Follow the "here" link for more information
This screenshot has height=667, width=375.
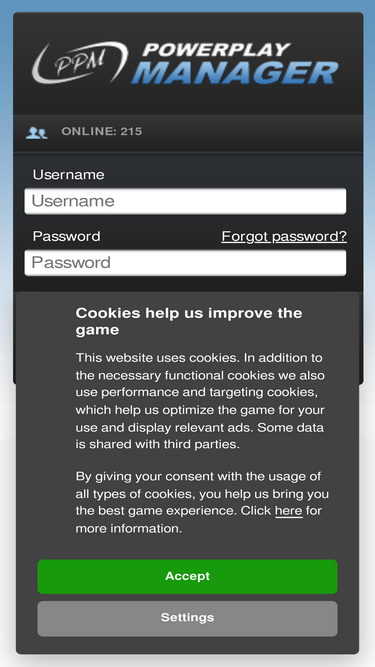tap(289, 511)
